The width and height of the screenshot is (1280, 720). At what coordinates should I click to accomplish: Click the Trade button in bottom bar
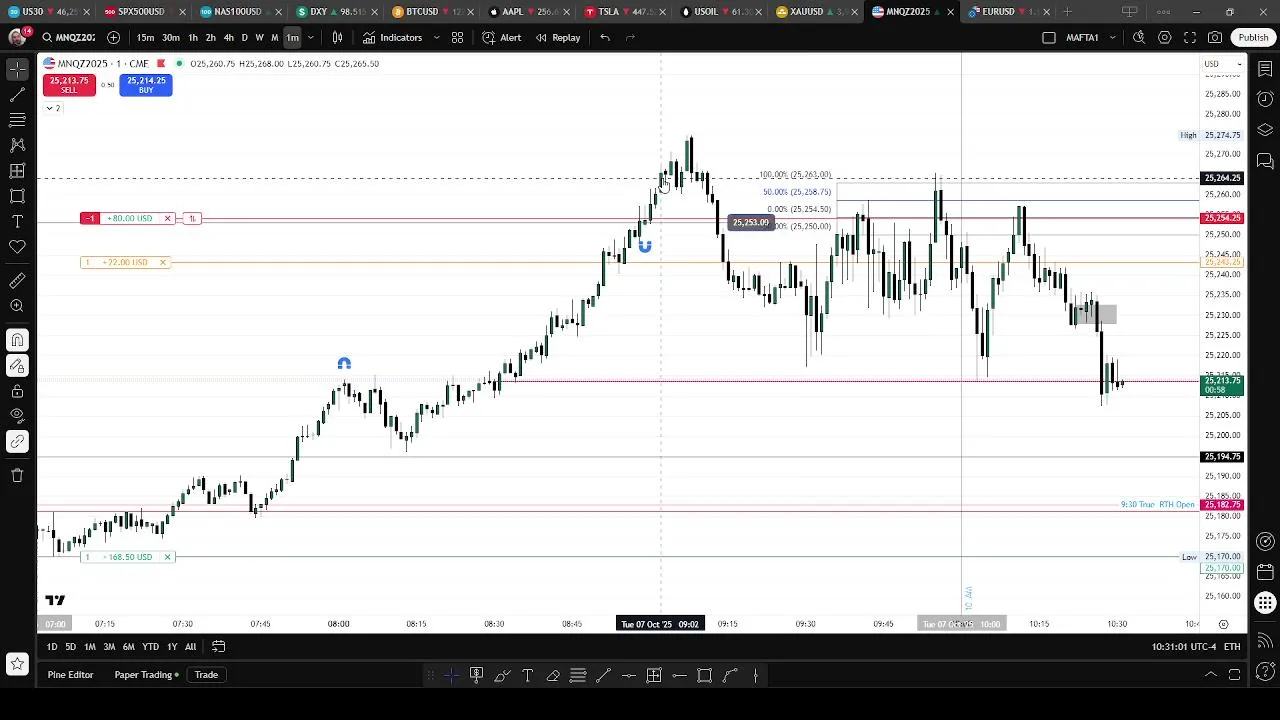tap(206, 675)
